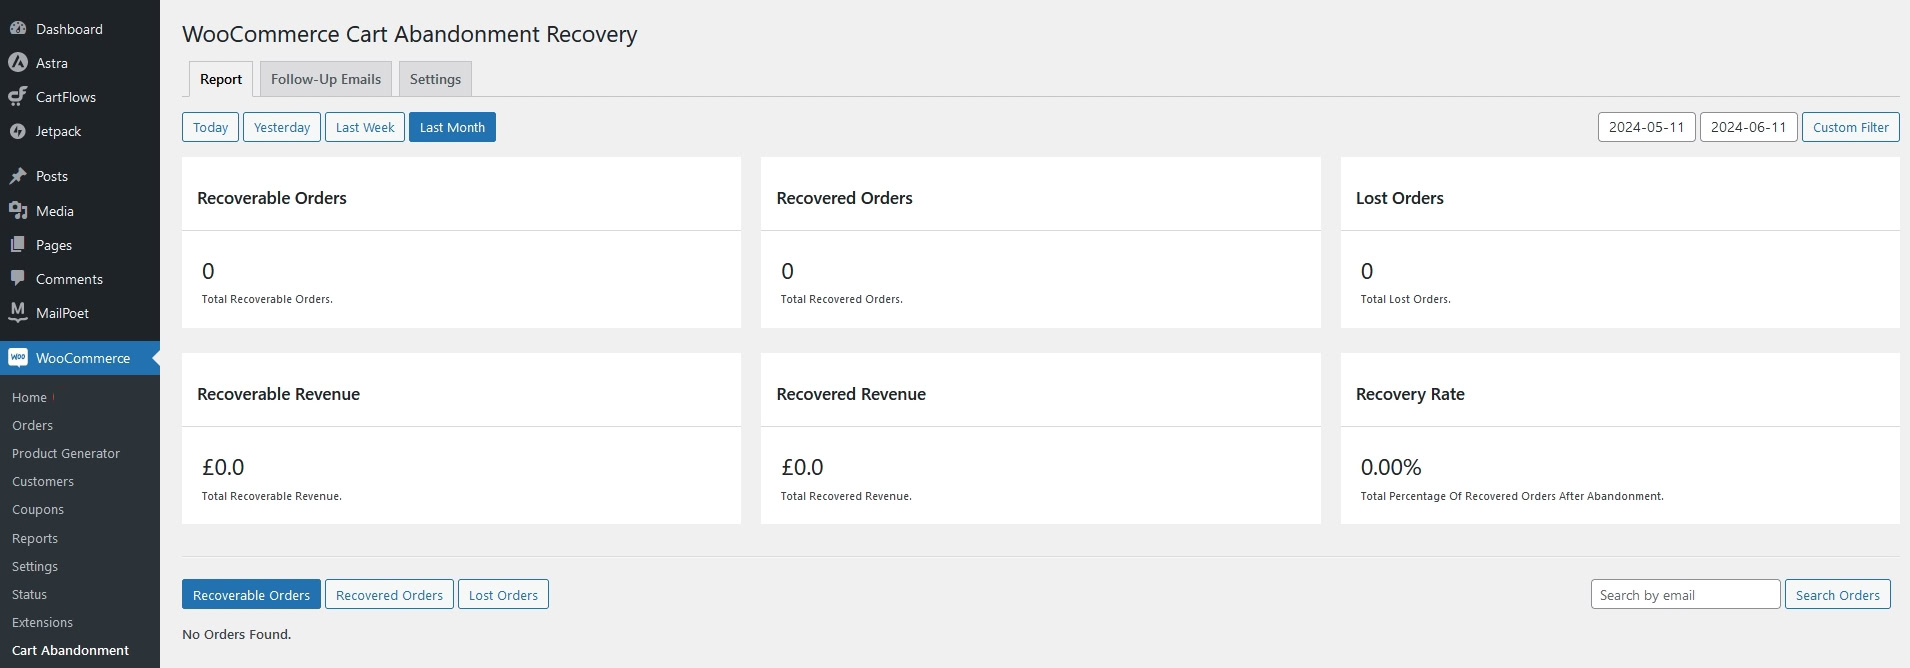Open MailPoet menu label

[62, 313]
